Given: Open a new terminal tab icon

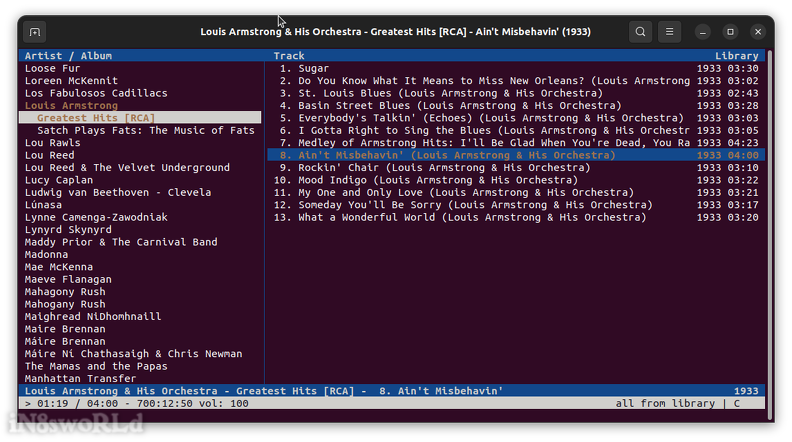Looking at the screenshot, I should (x=35, y=32).
